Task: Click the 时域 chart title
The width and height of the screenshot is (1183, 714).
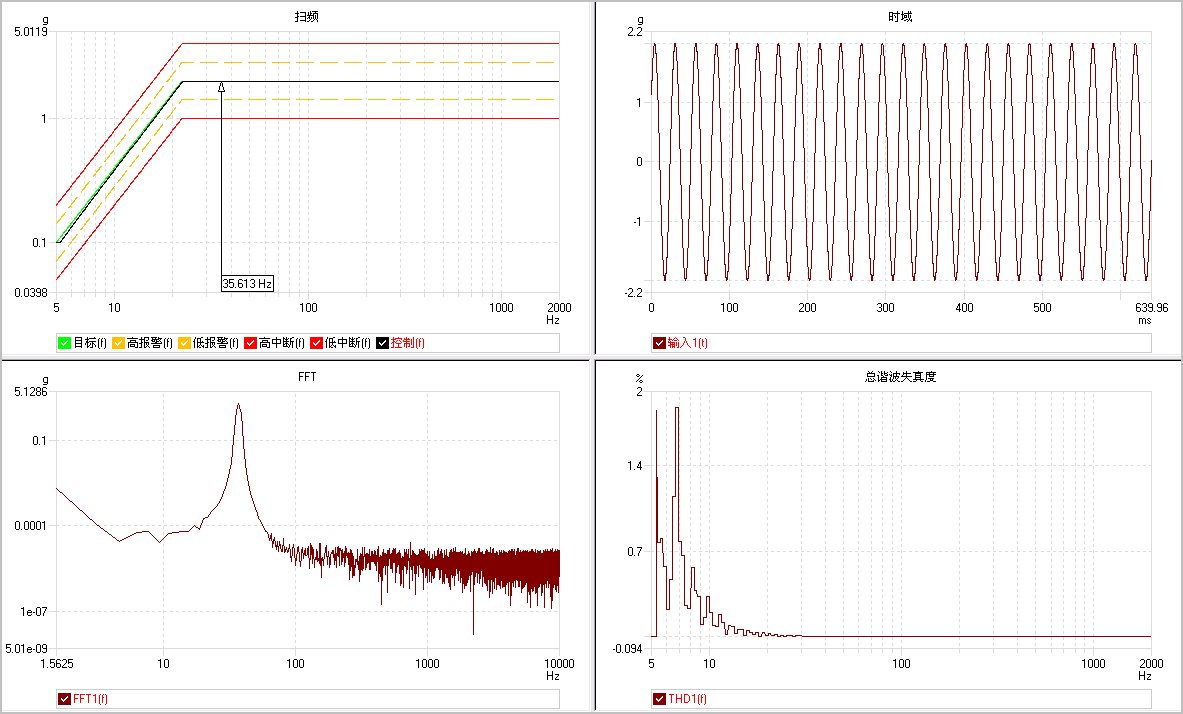Action: tap(900, 17)
